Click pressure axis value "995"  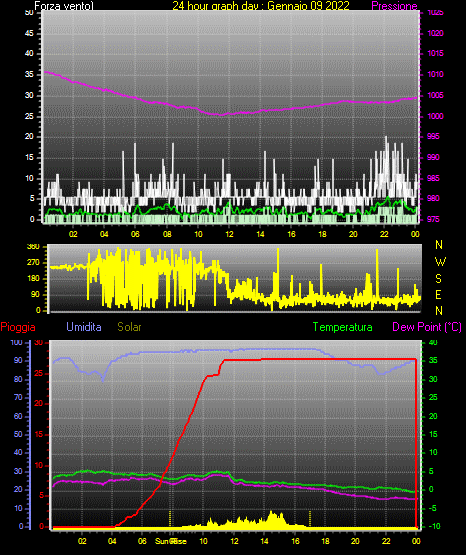pyautogui.click(x=433, y=137)
